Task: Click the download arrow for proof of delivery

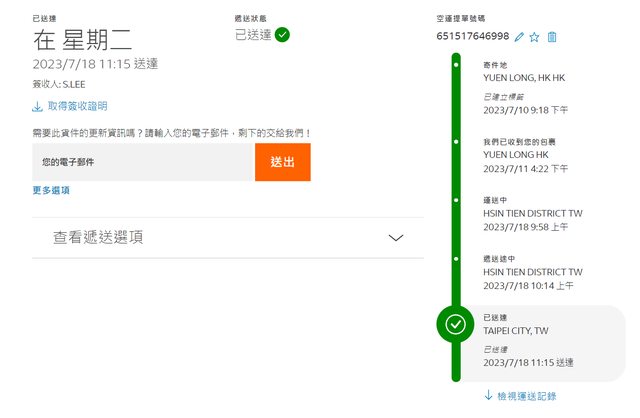Action: [x=38, y=106]
